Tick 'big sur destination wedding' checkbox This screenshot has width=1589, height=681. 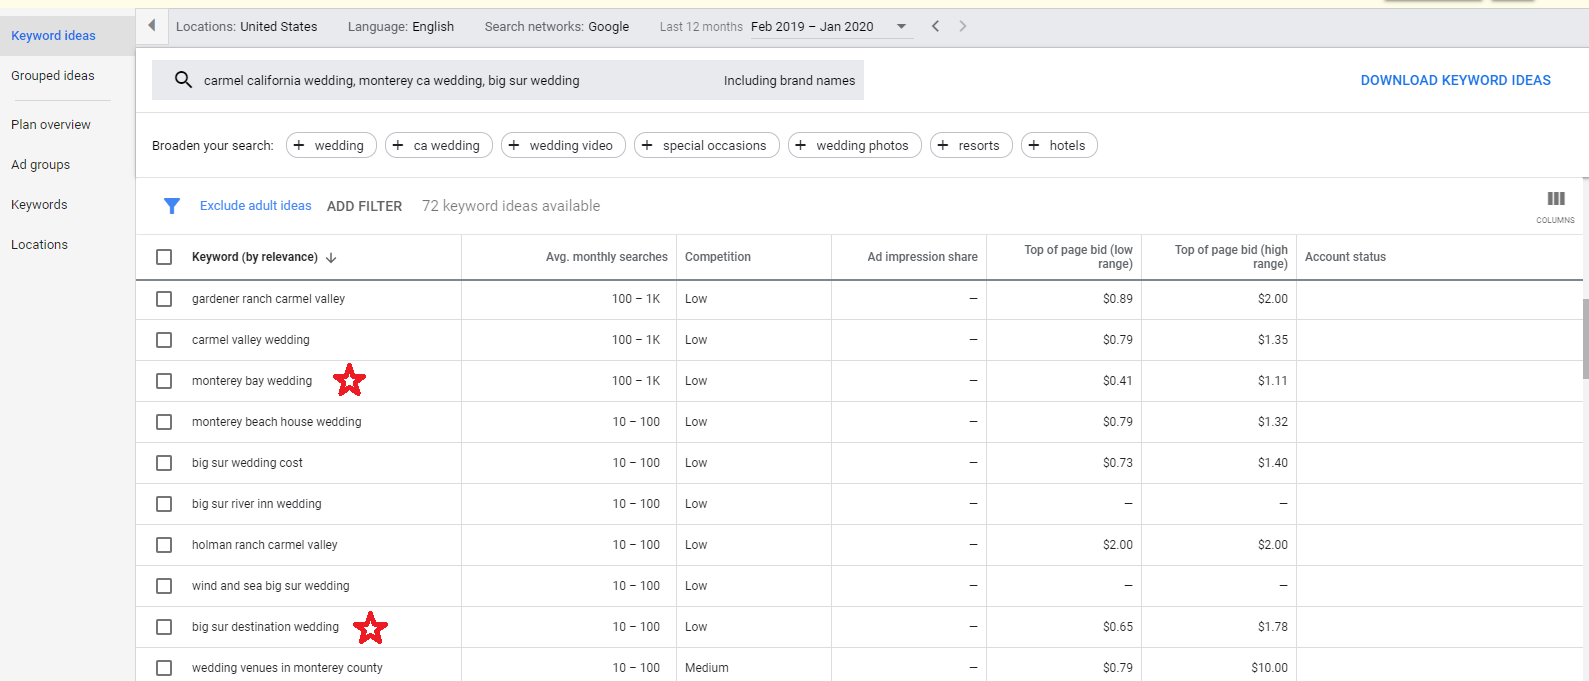pos(164,627)
